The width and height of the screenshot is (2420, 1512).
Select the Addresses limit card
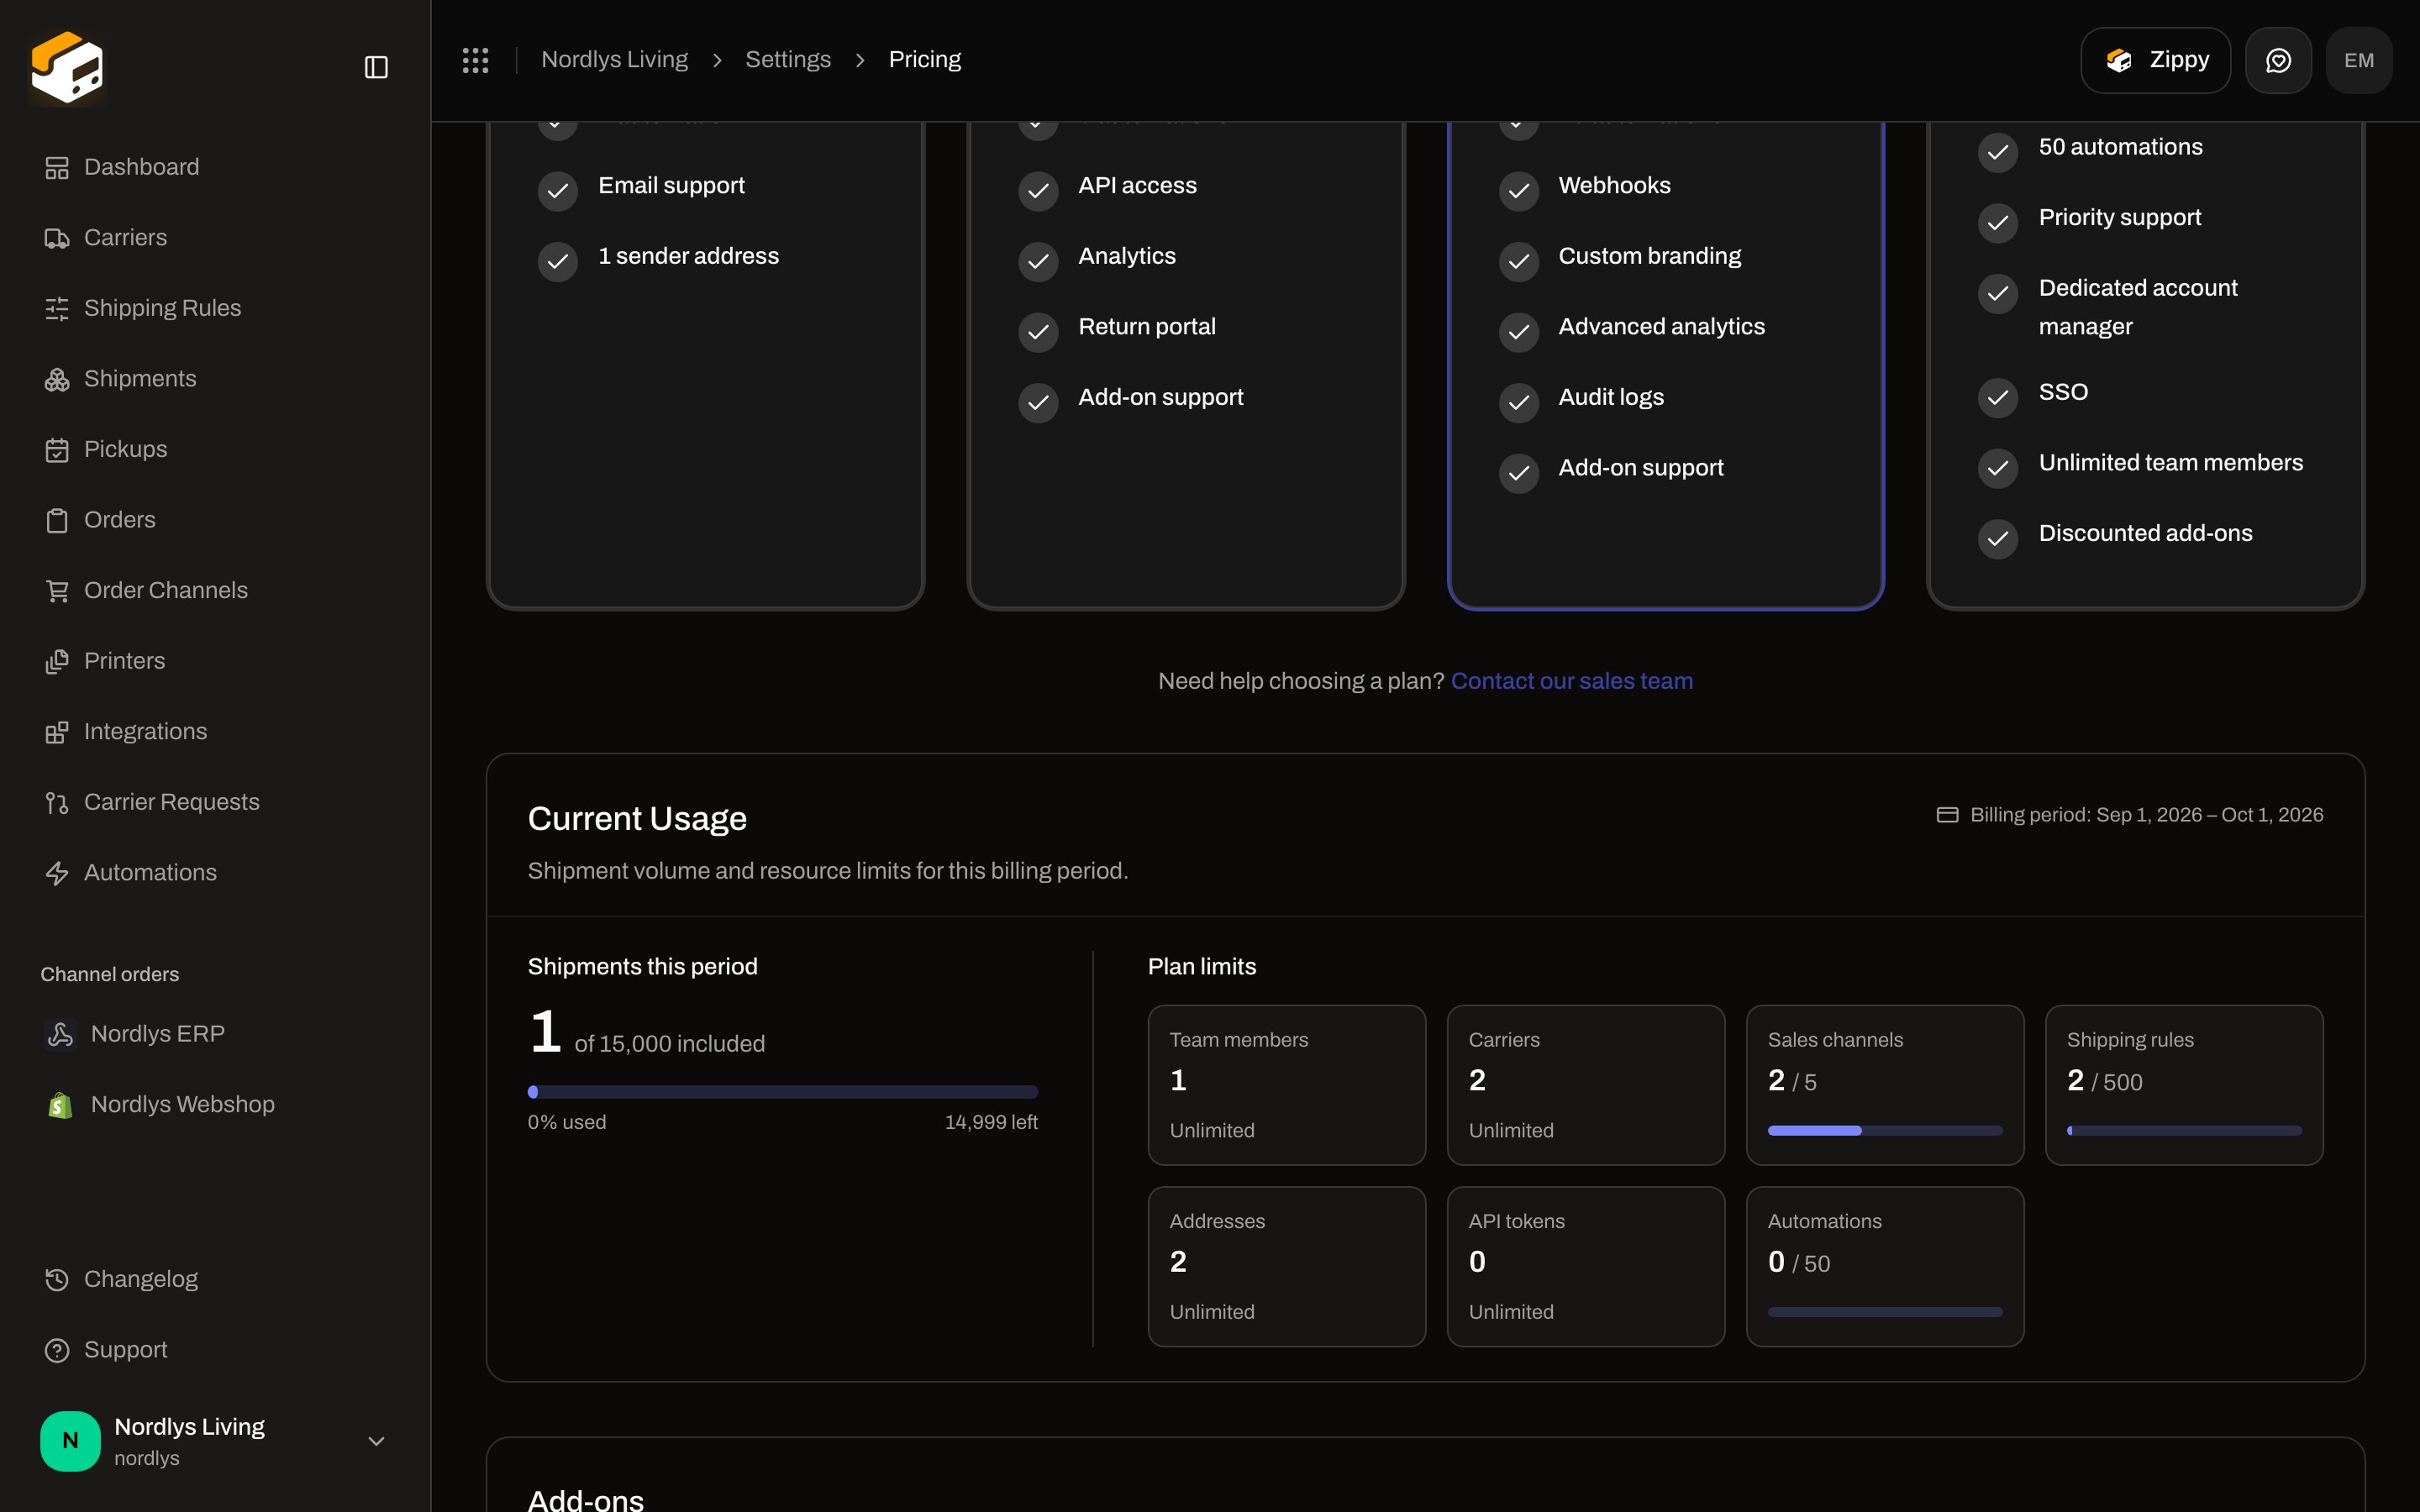click(x=1287, y=1266)
